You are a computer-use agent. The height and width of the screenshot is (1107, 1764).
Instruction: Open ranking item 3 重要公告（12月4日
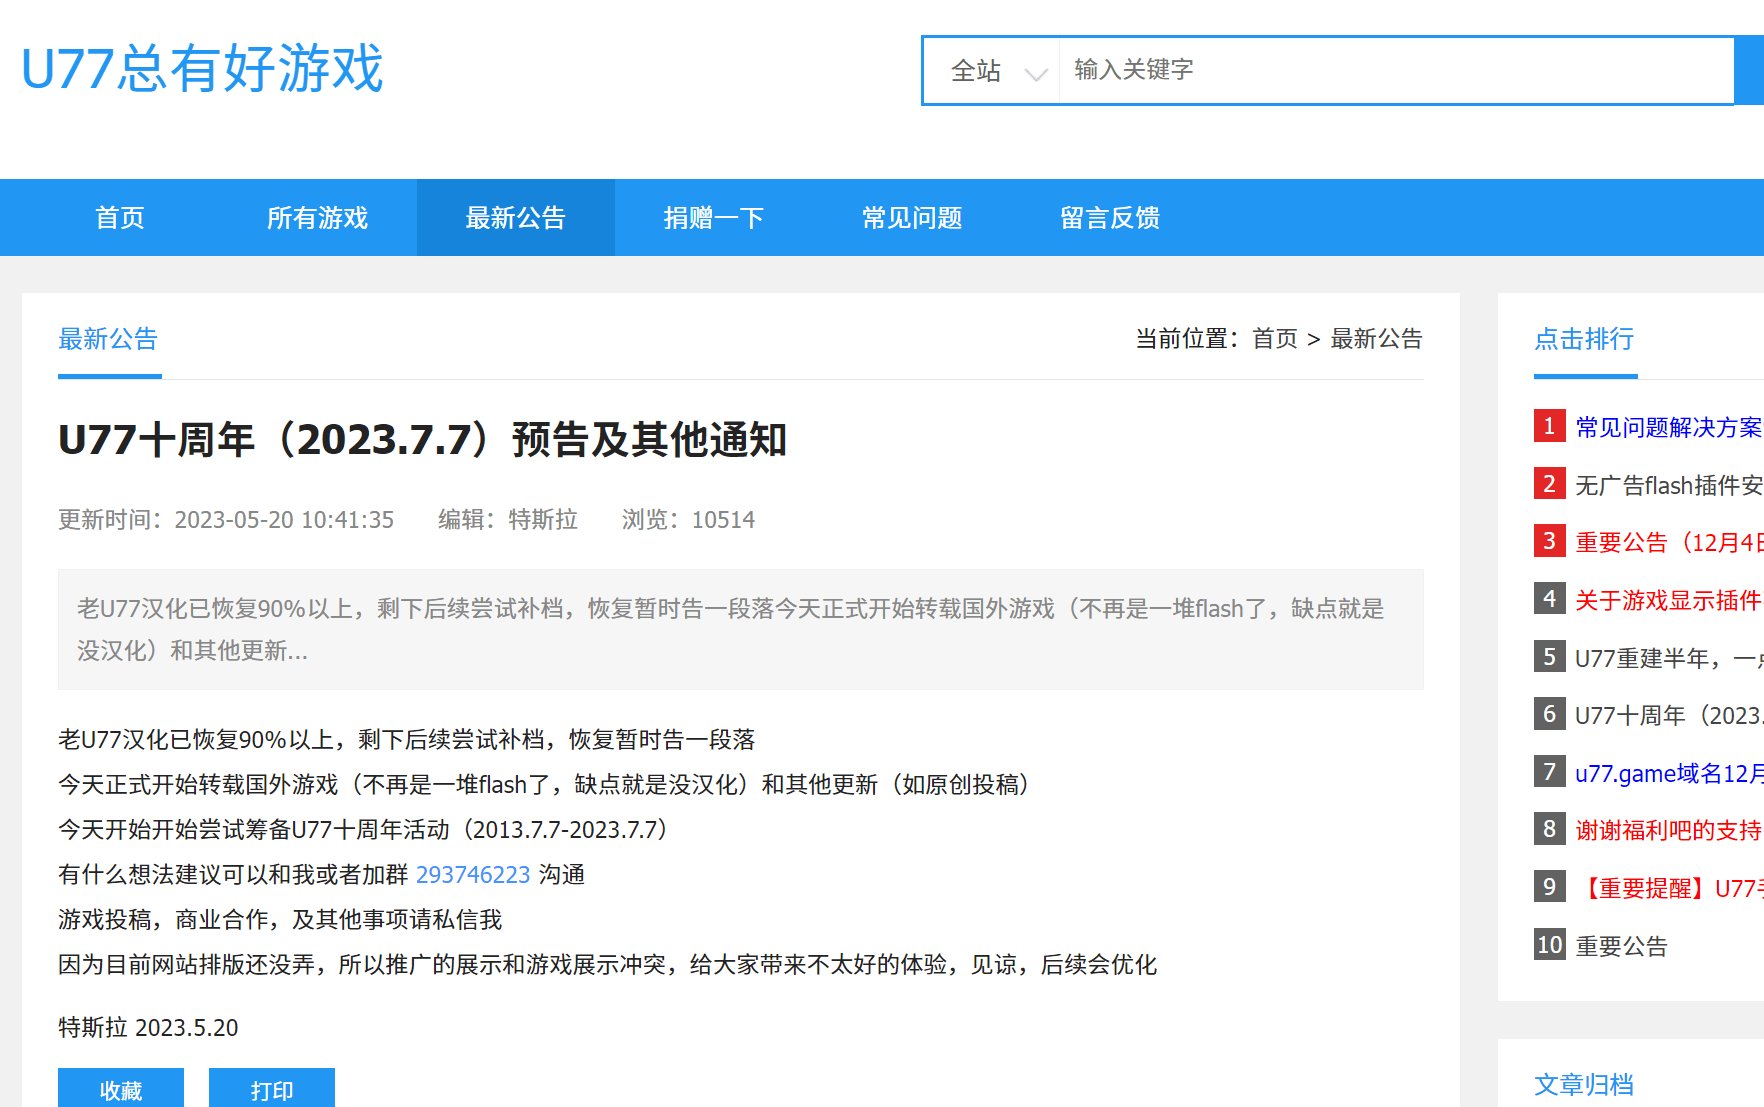[1669, 543]
